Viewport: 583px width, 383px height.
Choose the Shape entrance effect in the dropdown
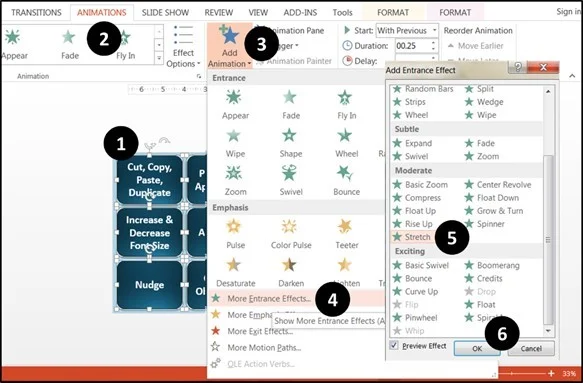click(x=290, y=143)
